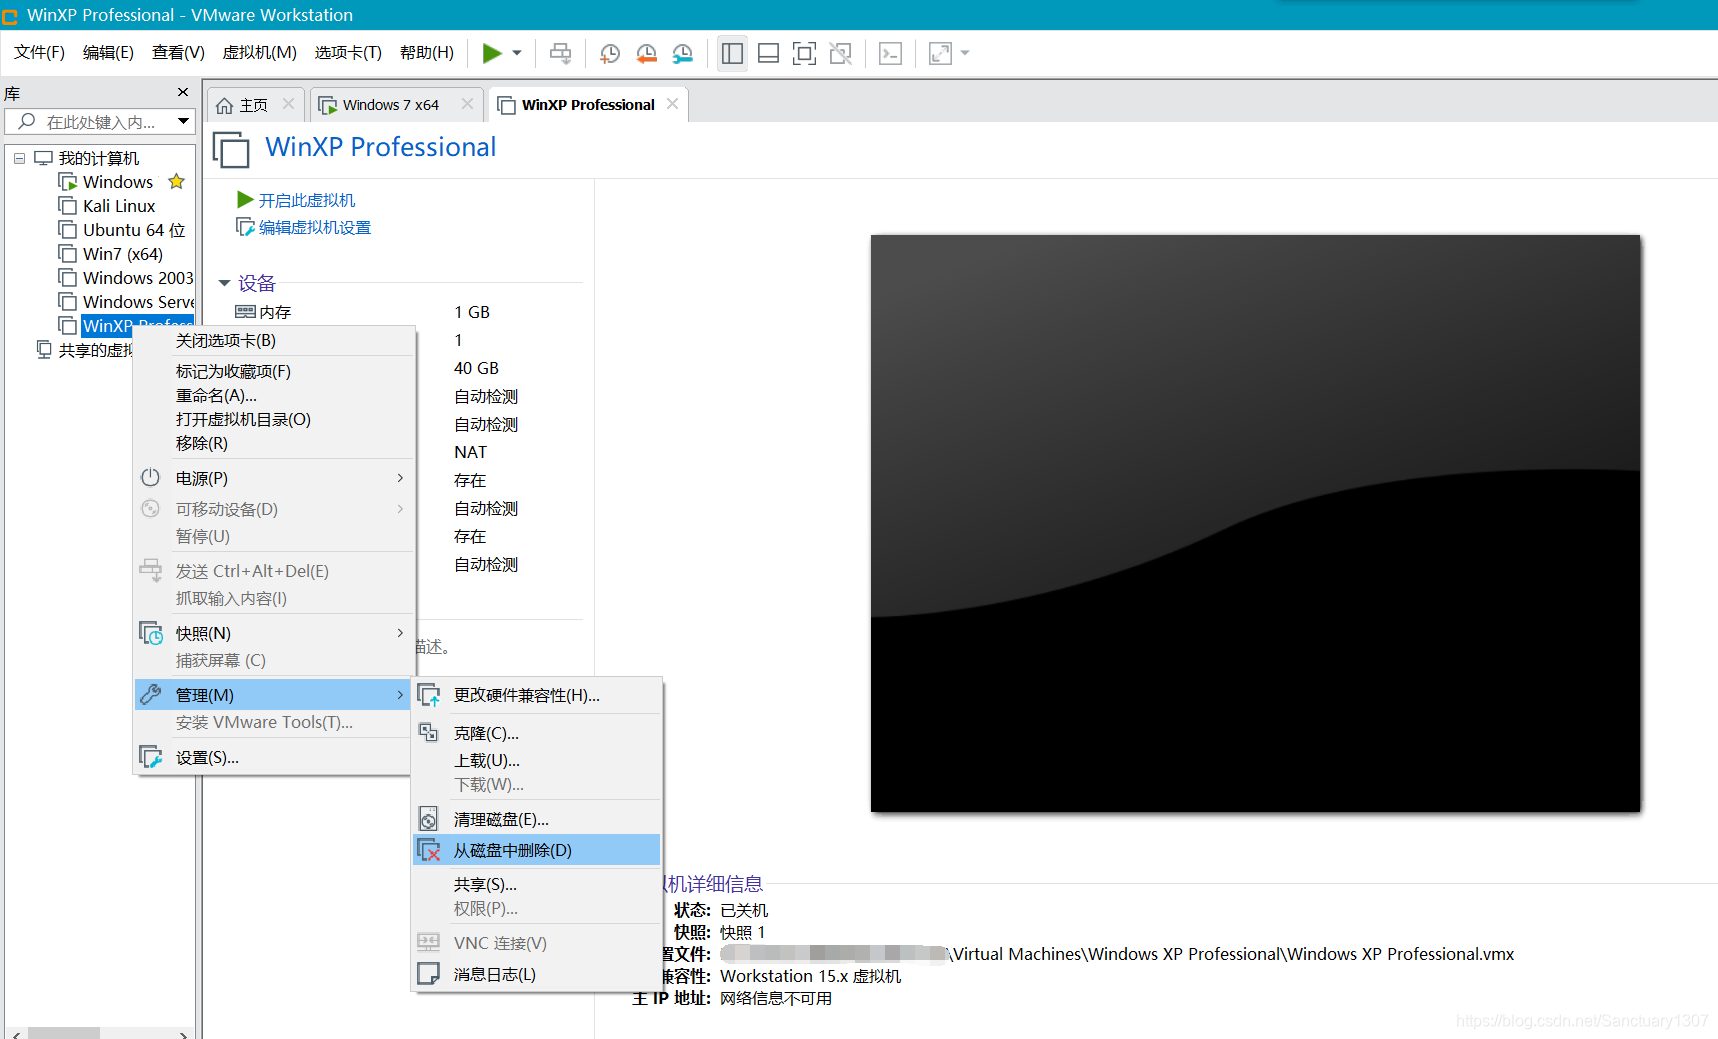Click the black VM preview thumbnail
The height and width of the screenshot is (1039, 1718).
(x=1255, y=523)
